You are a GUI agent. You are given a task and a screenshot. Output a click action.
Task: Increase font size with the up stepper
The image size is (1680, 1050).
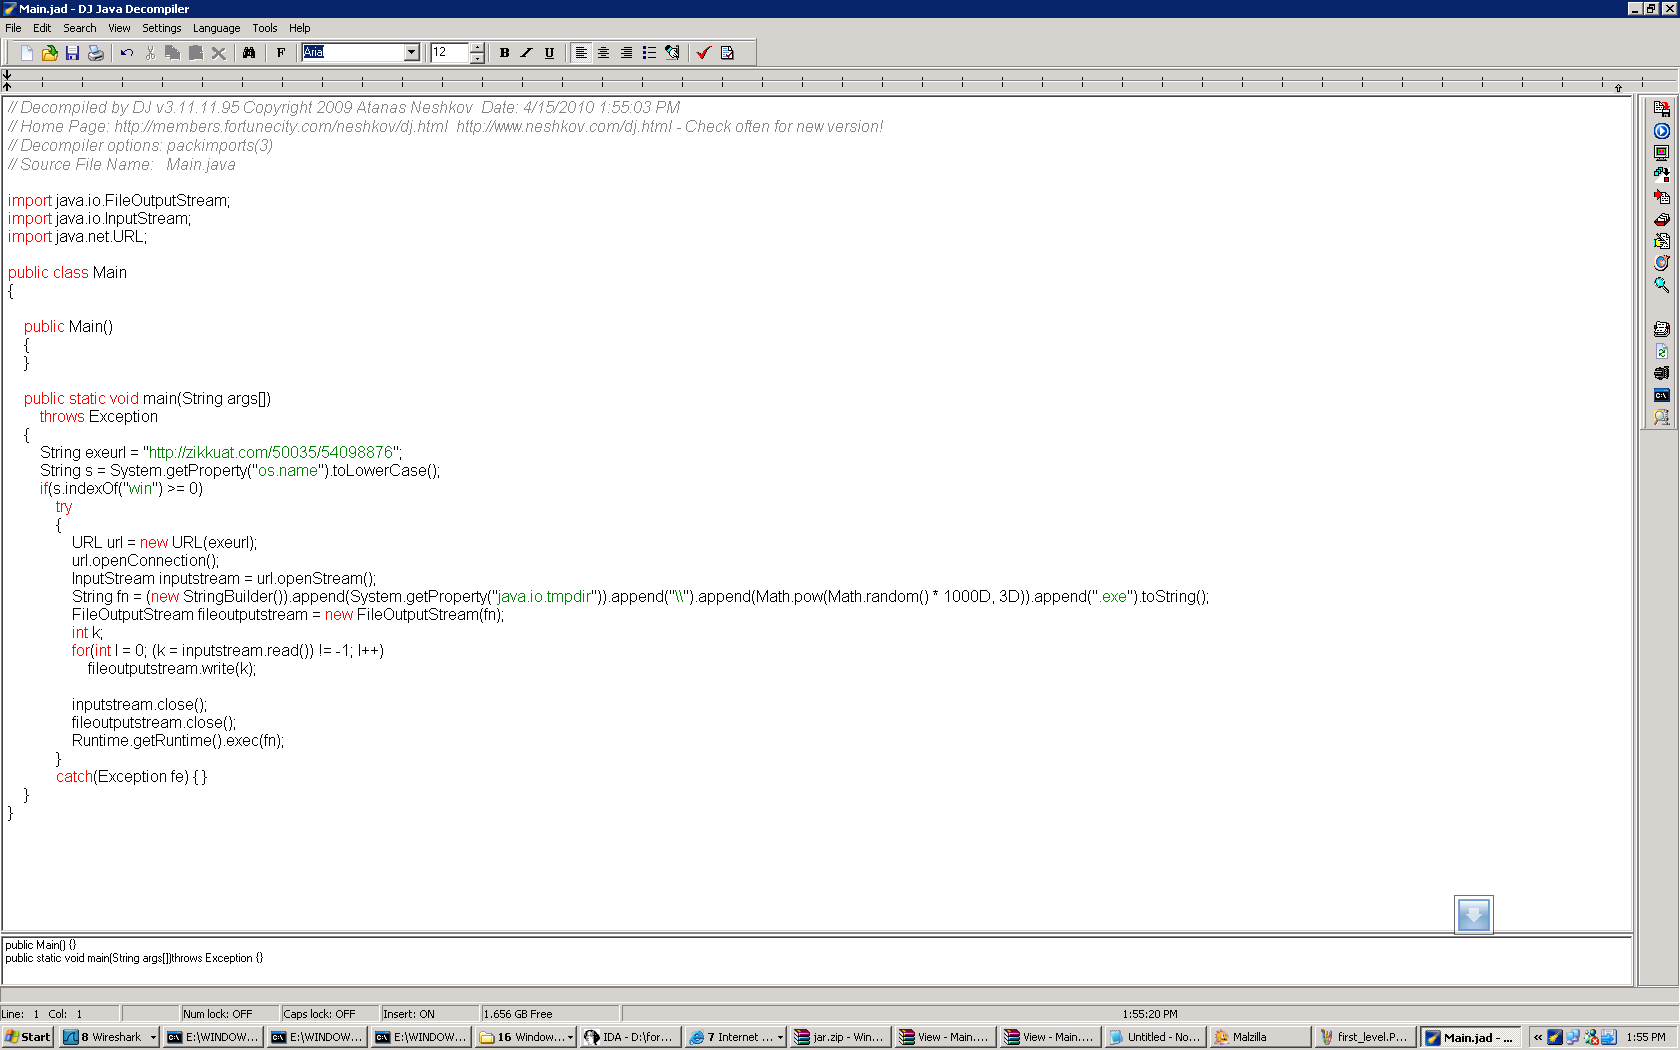point(477,47)
